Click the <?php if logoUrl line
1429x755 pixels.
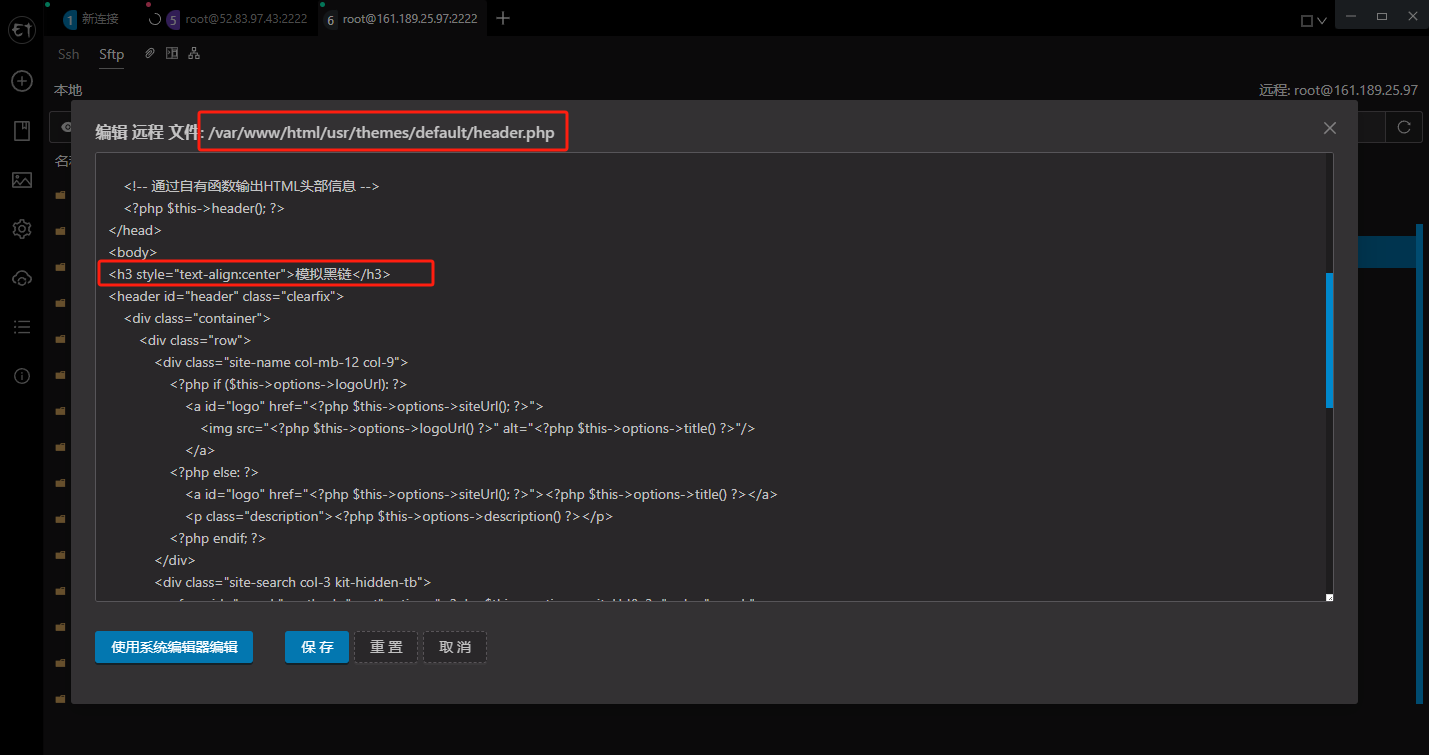pyautogui.click(x=288, y=384)
